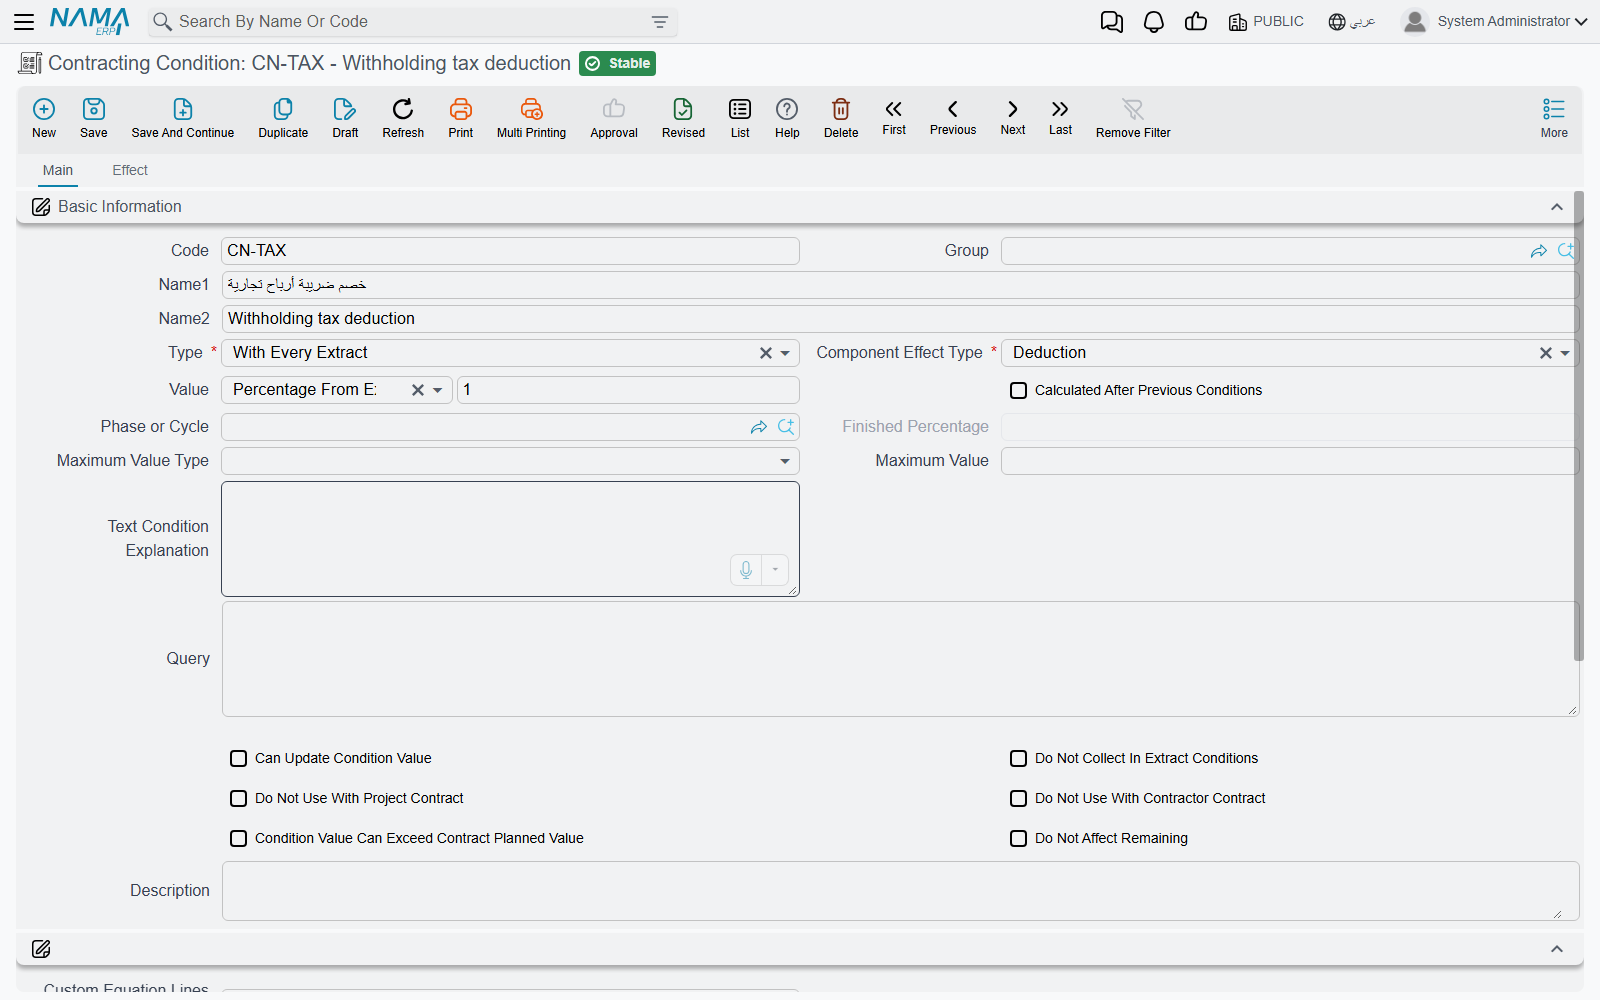Enable Do Not Collect In Extract Conditions
The width and height of the screenshot is (1600, 1000).
coord(1018,758)
